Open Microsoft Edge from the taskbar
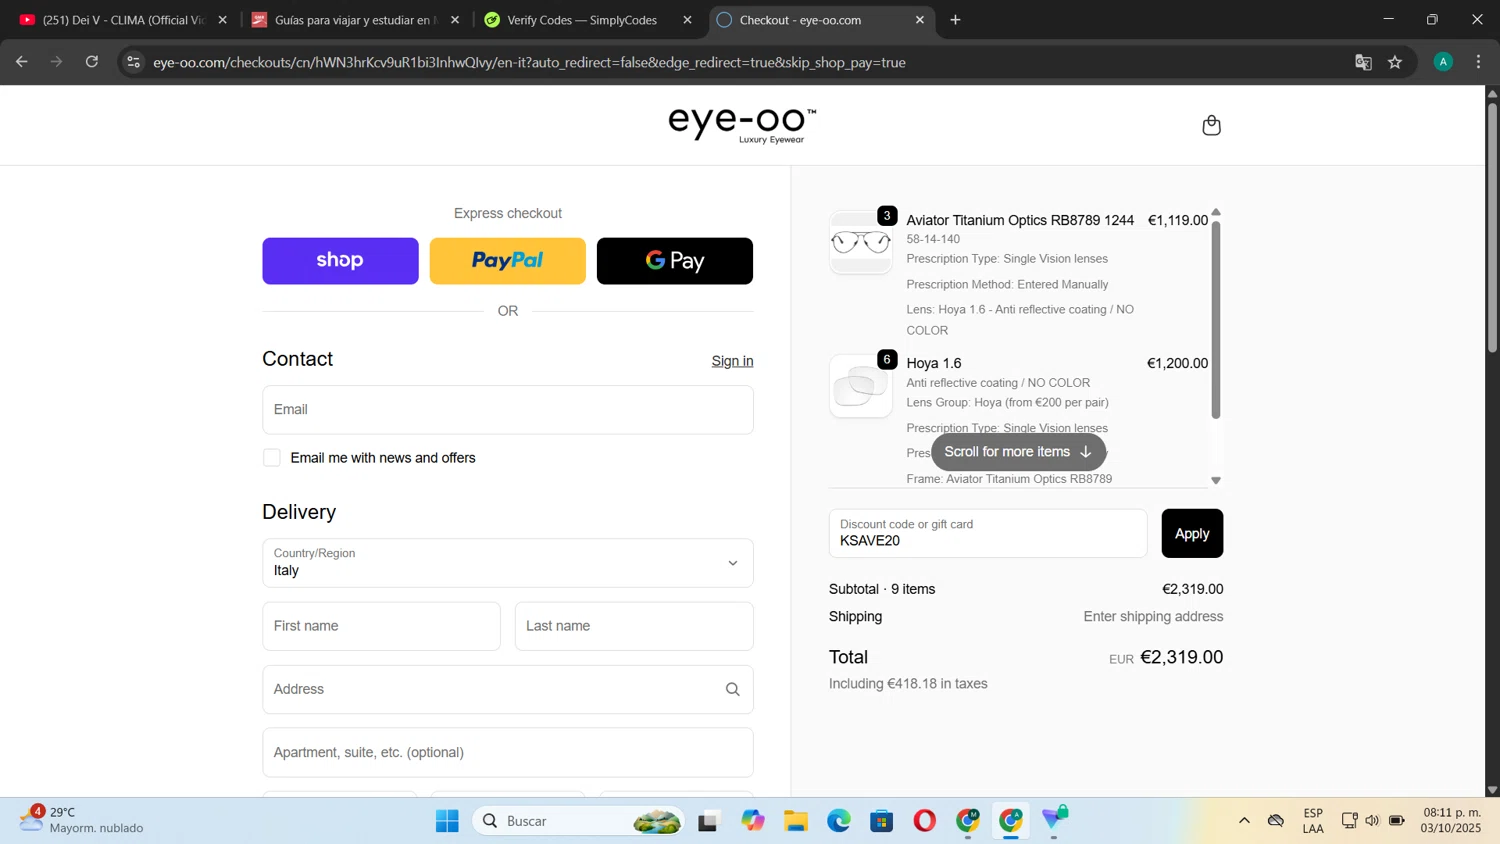Image resolution: width=1500 pixels, height=844 pixels. (x=838, y=821)
